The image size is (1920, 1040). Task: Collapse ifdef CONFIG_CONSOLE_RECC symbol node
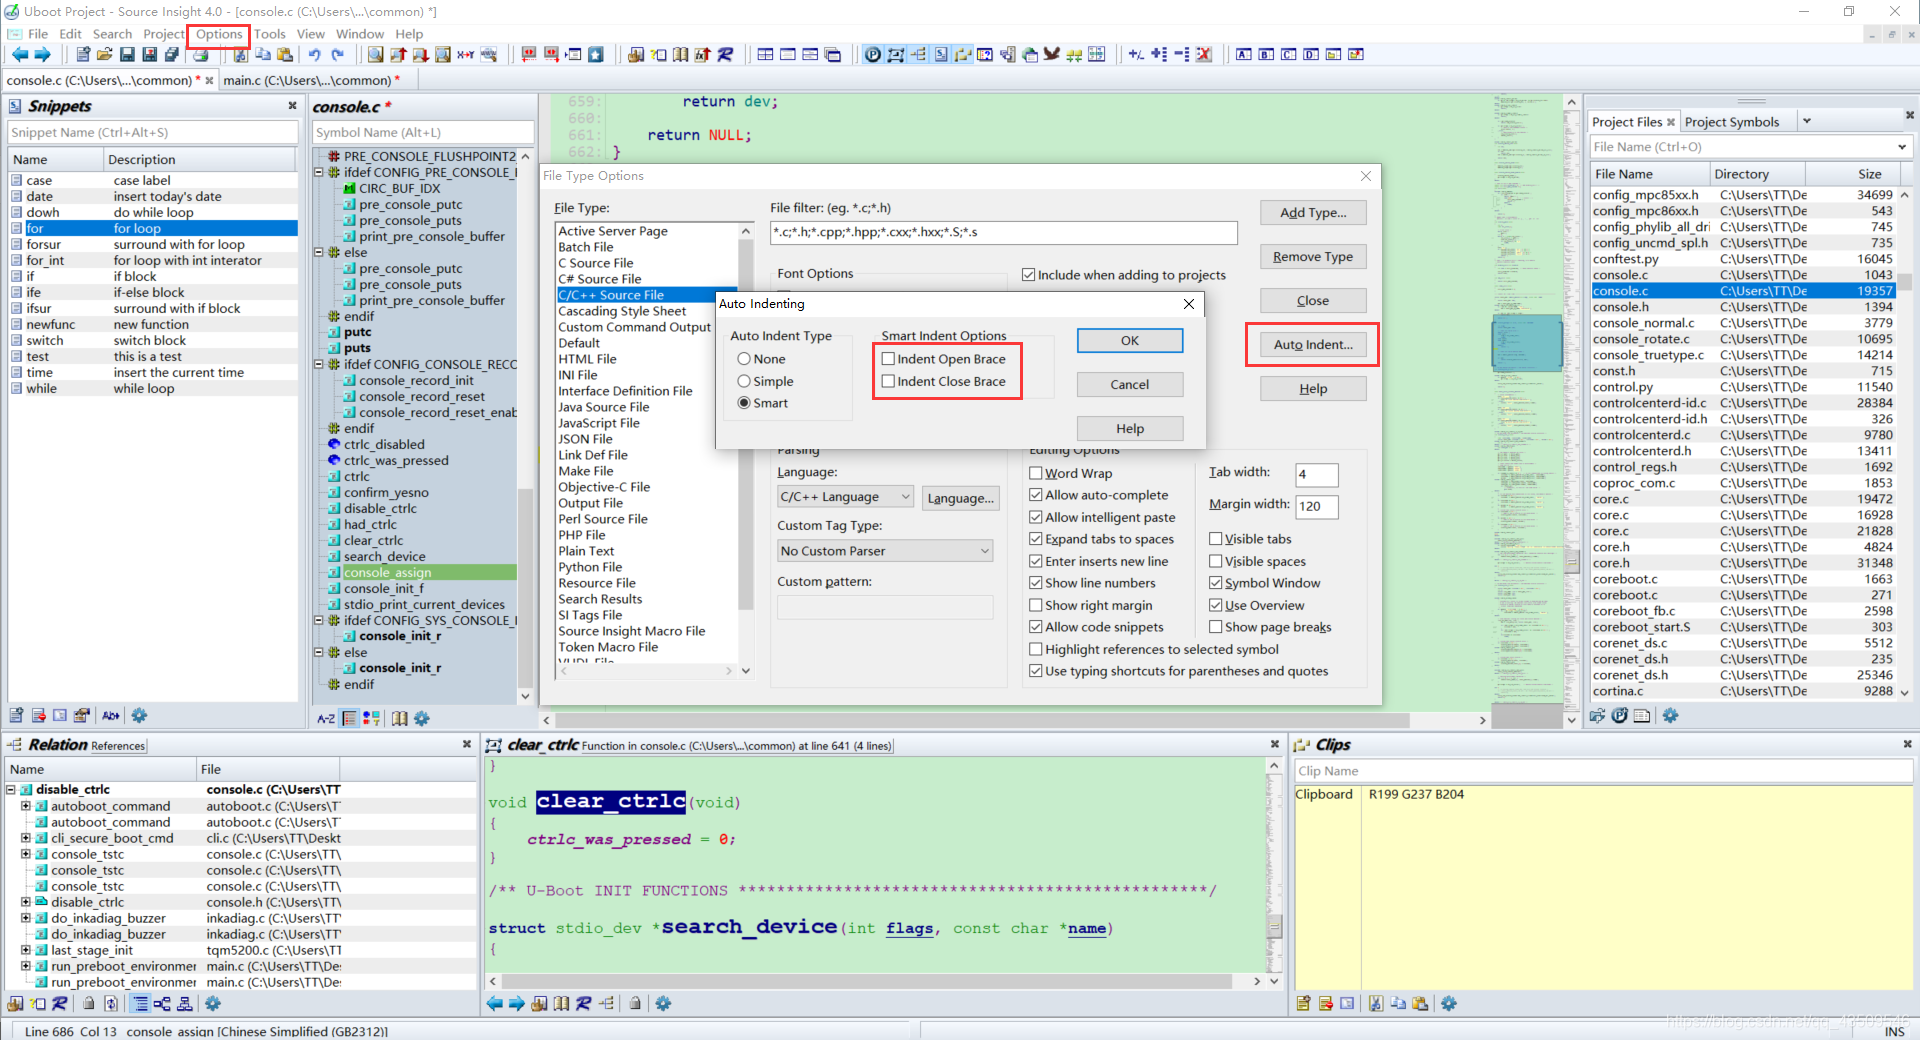click(319, 364)
